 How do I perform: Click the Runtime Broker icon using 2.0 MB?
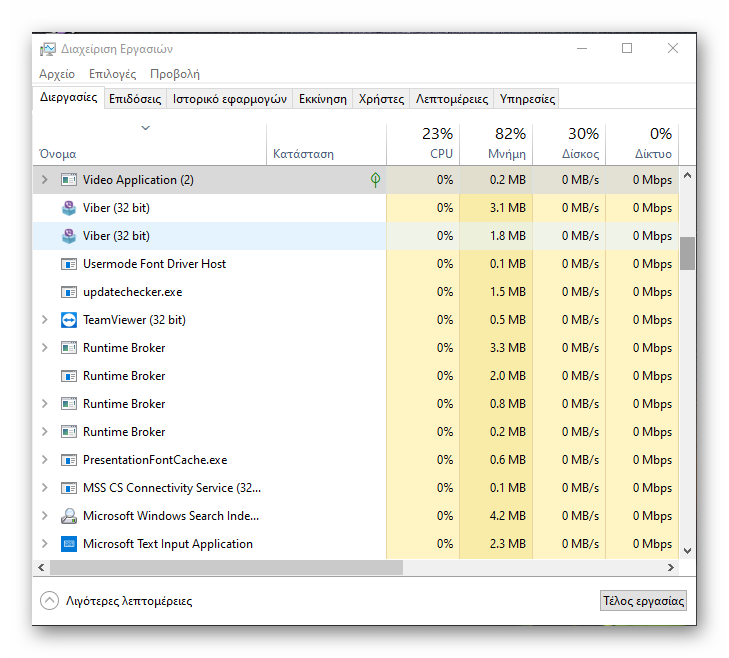click(x=69, y=376)
